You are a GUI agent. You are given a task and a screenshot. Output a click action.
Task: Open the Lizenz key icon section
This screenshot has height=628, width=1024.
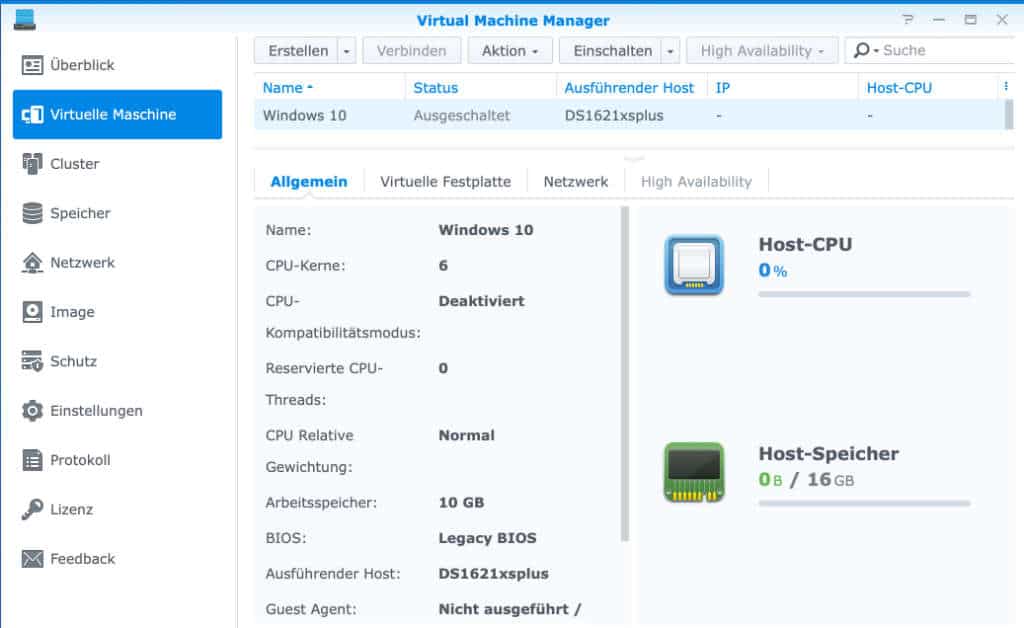tap(32, 509)
